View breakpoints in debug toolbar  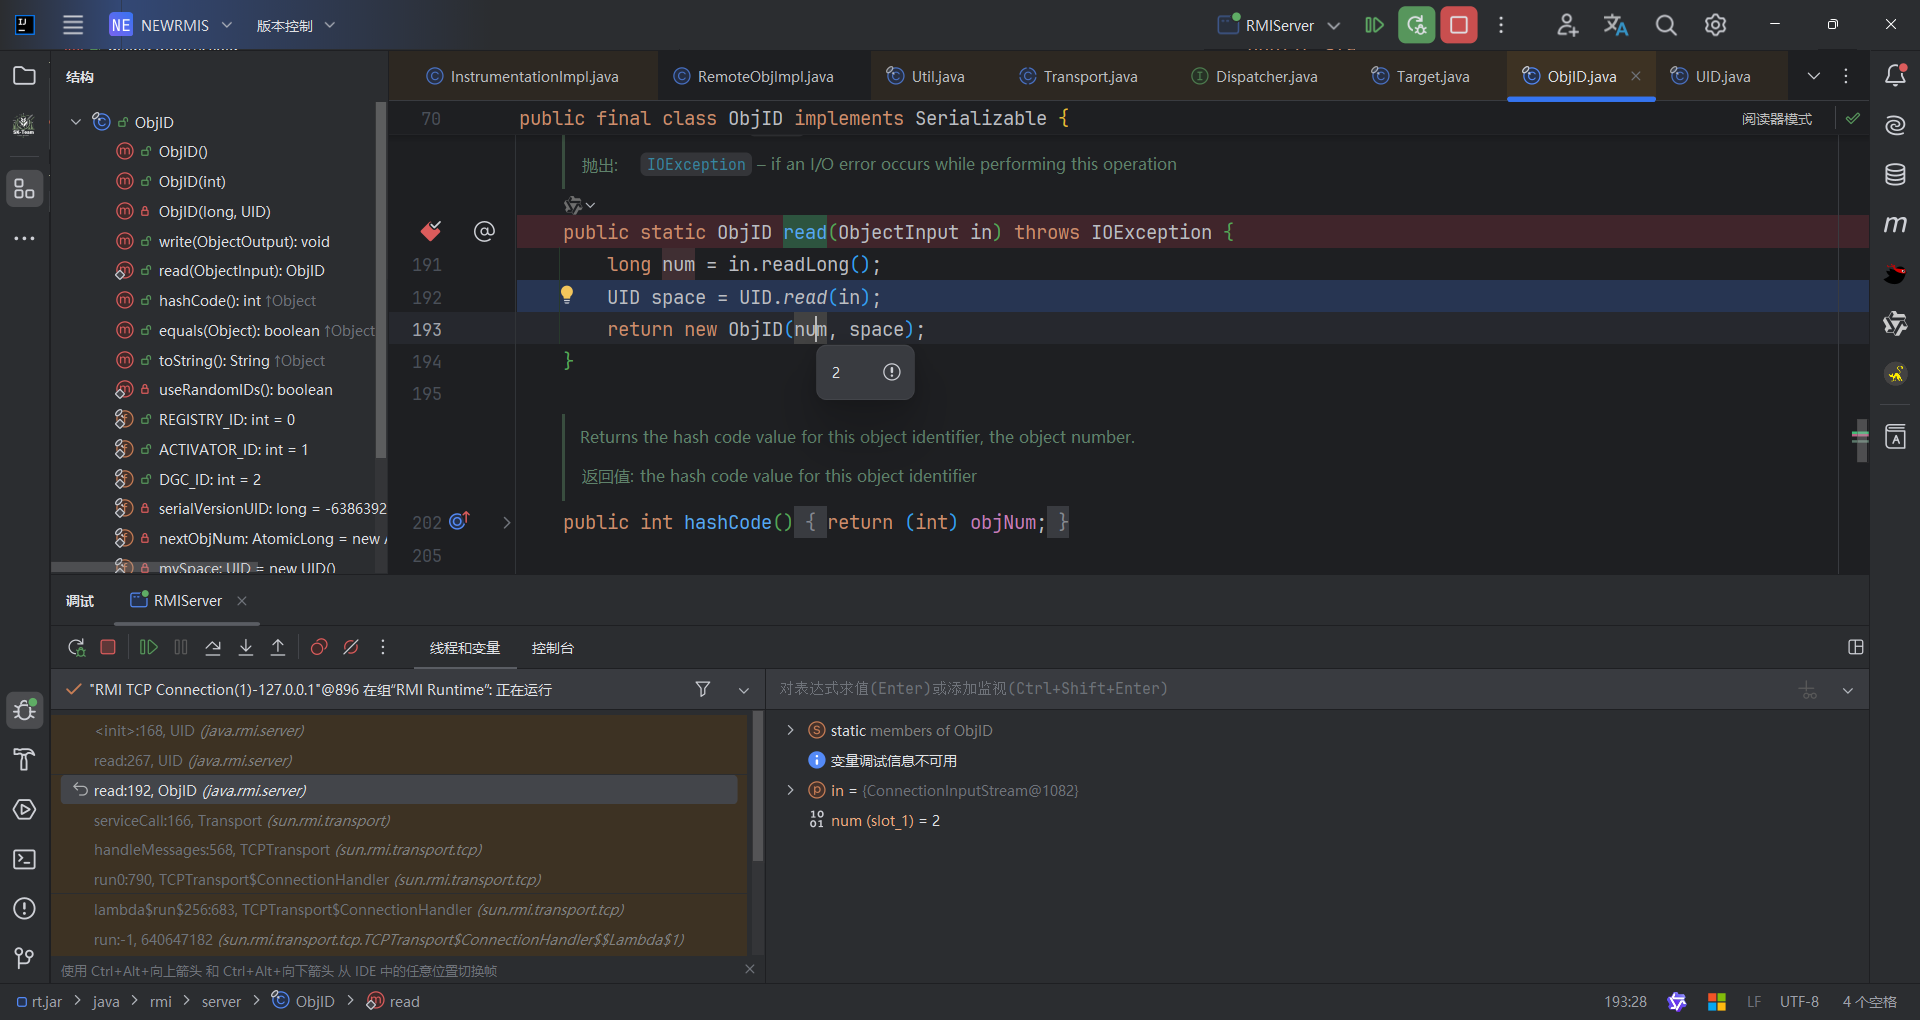click(319, 648)
